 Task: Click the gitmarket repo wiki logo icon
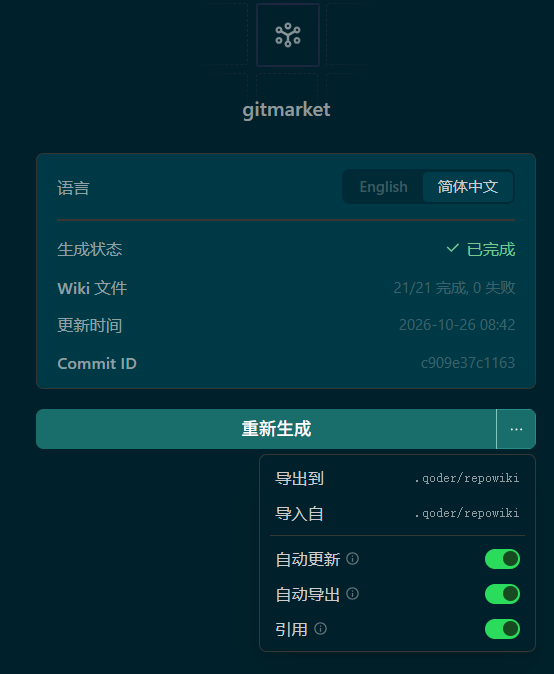tap(288, 35)
